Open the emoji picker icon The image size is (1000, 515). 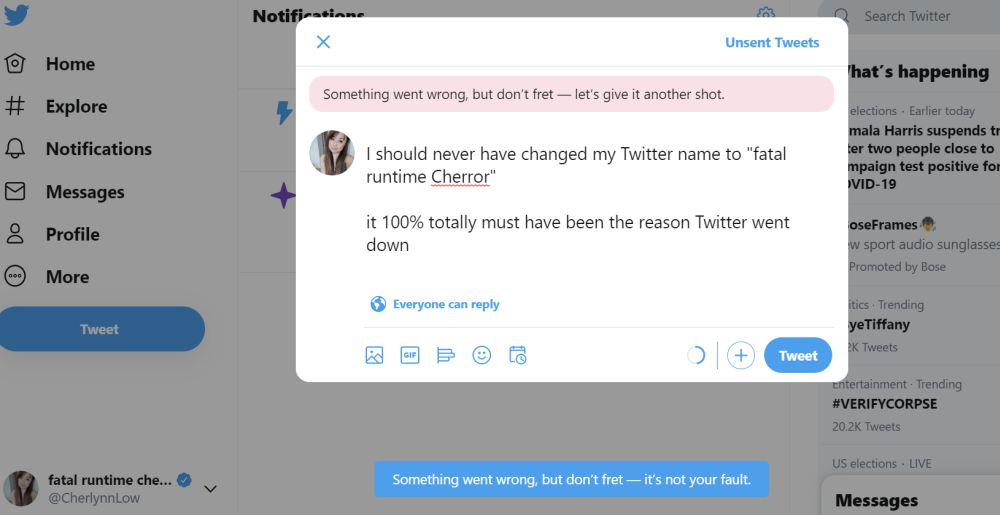[482, 355]
